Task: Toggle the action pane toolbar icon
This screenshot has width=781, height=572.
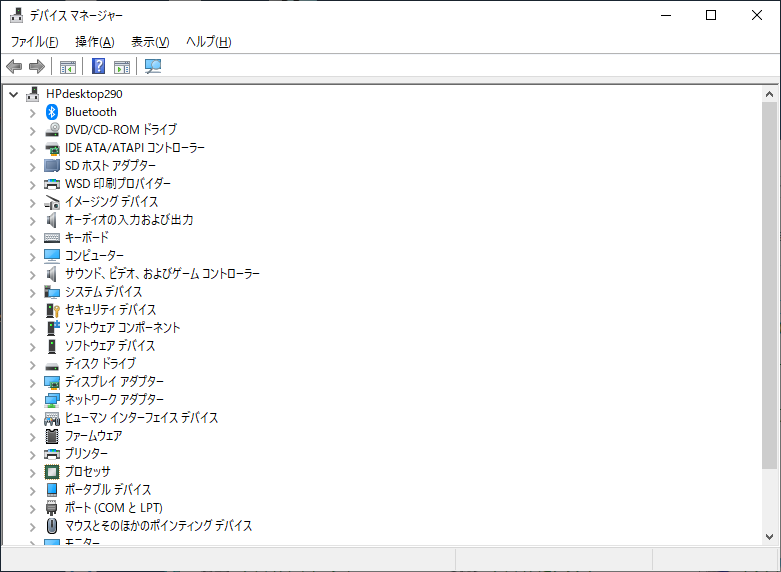Action: [x=122, y=66]
